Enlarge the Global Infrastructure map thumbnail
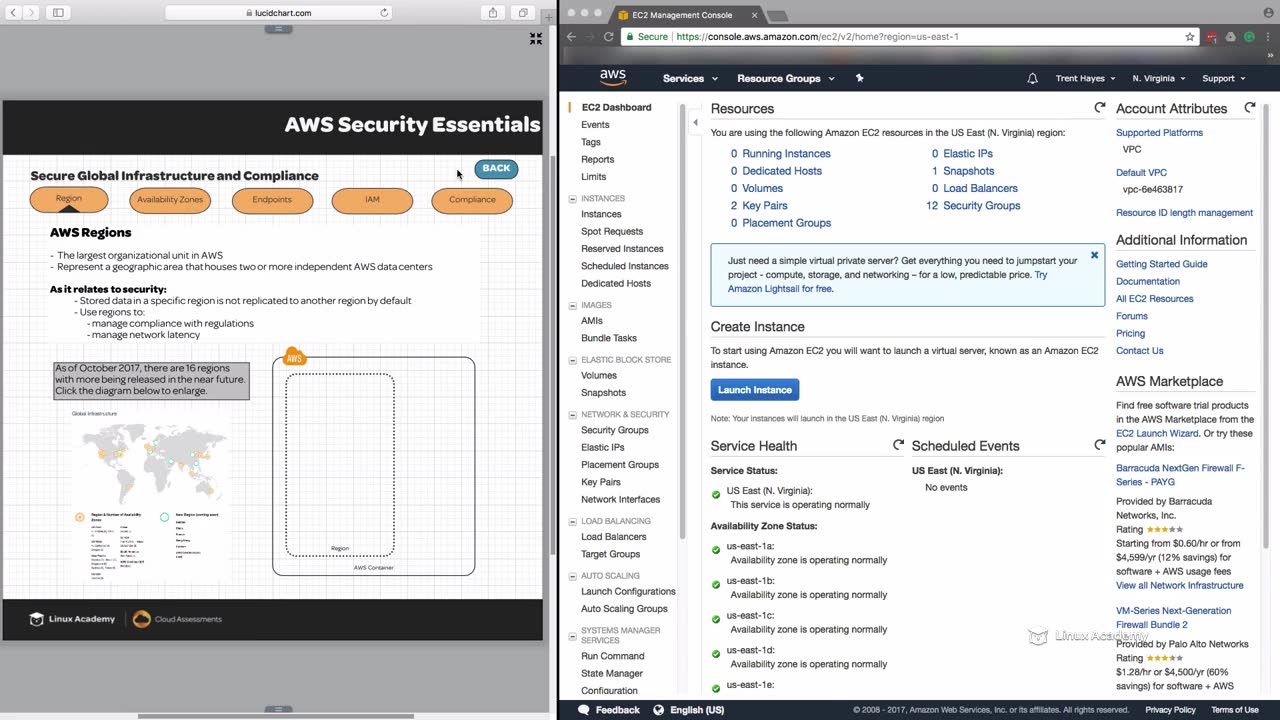Image resolution: width=1280 pixels, height=720 pixels. pos(150,460)
